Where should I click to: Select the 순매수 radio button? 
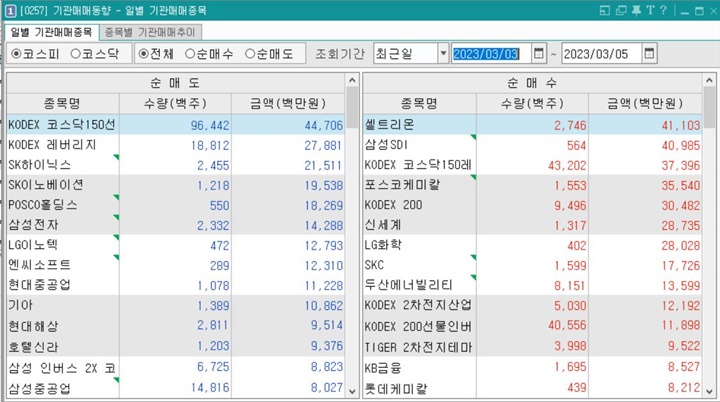(x=209, y=54)
